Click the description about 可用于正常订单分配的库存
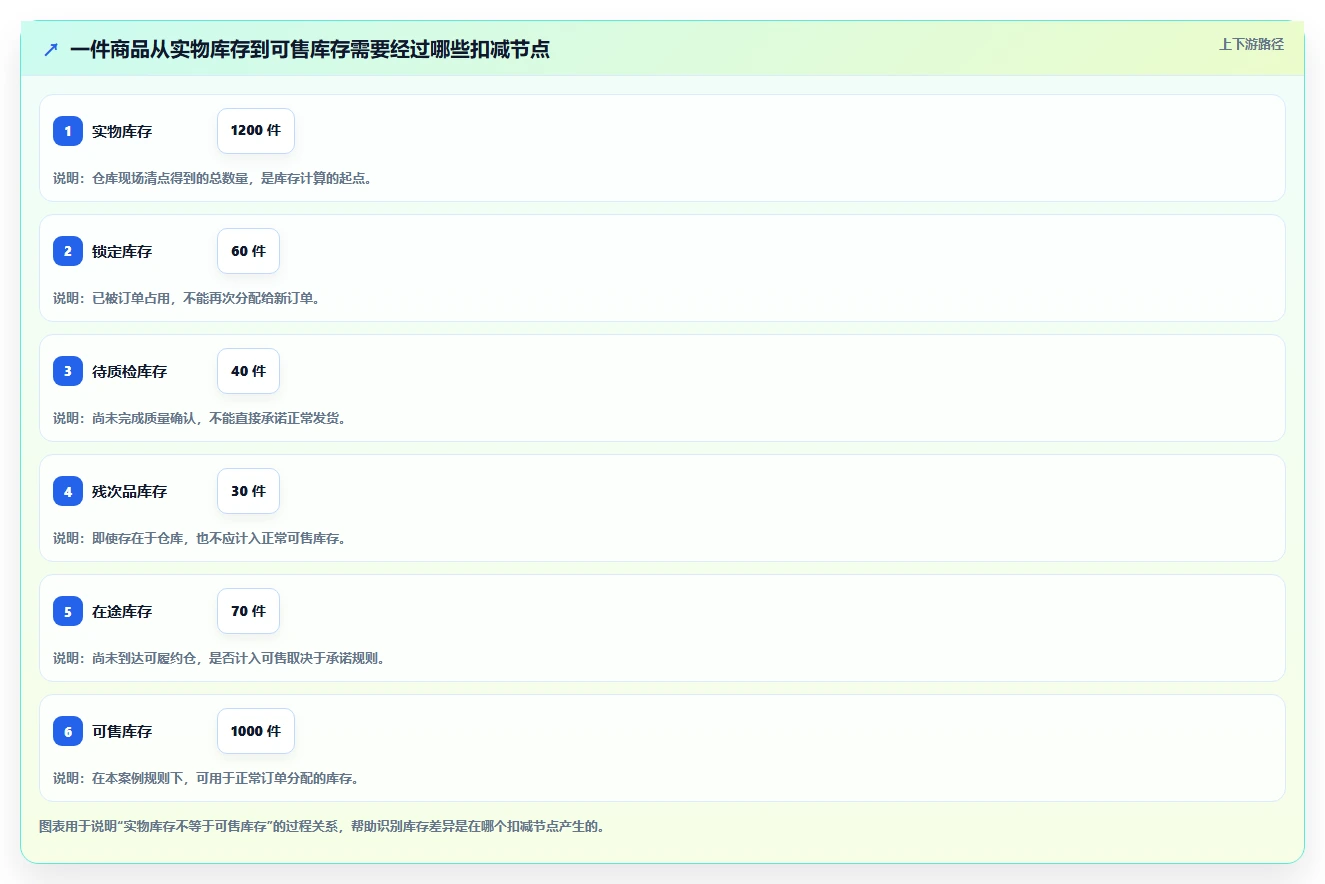 coord(206,778)
